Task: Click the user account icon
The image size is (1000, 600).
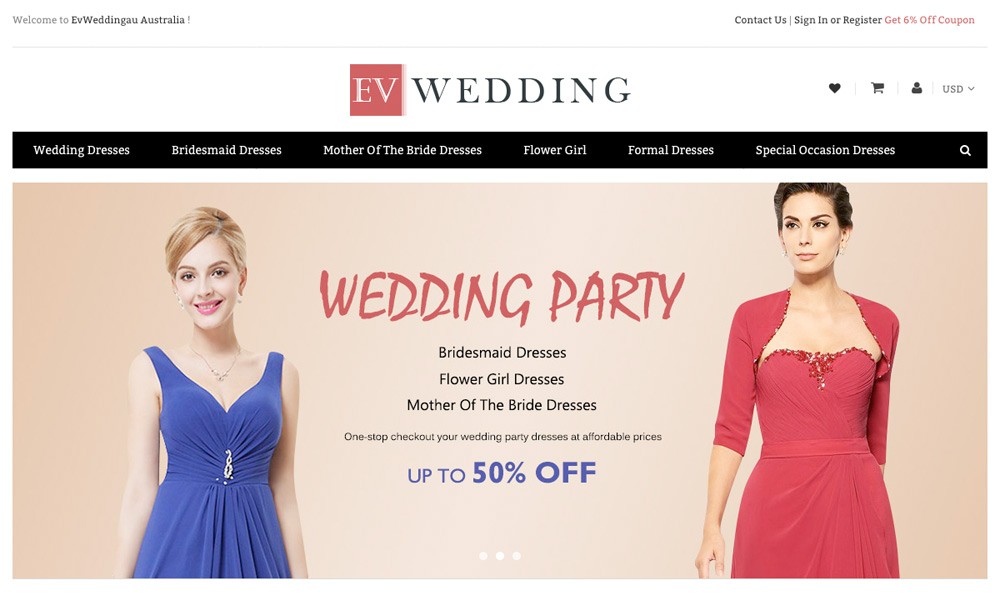Action: pyautogui.click(x=916, y=88)
